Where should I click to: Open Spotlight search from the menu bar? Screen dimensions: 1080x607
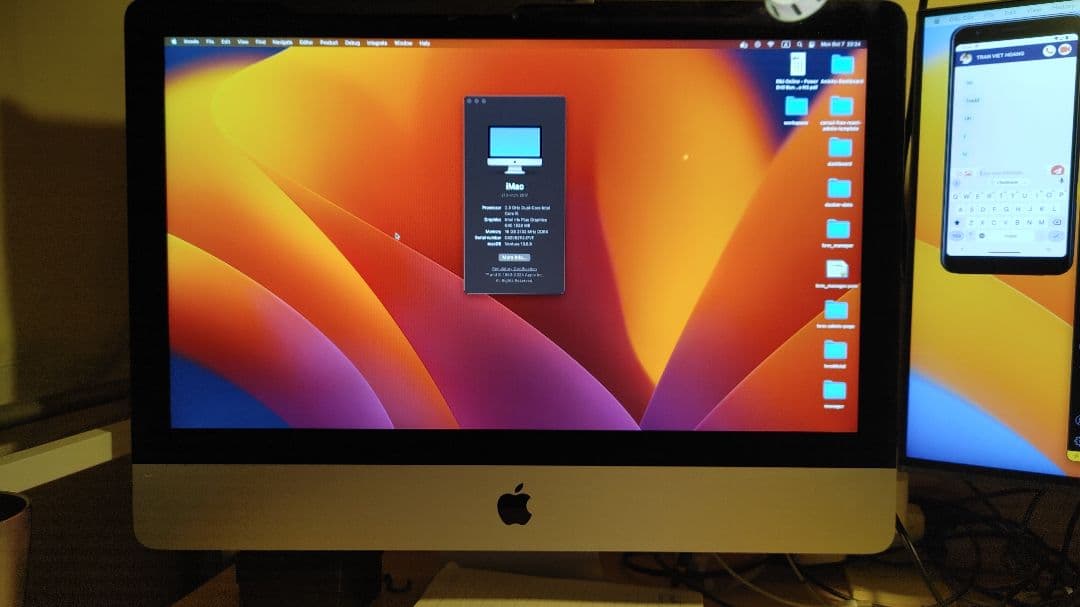[x=800, y=44]
